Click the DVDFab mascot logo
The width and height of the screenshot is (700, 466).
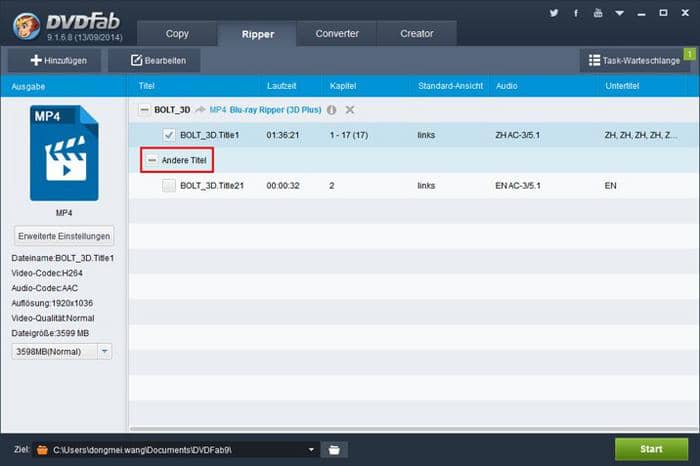26,26
